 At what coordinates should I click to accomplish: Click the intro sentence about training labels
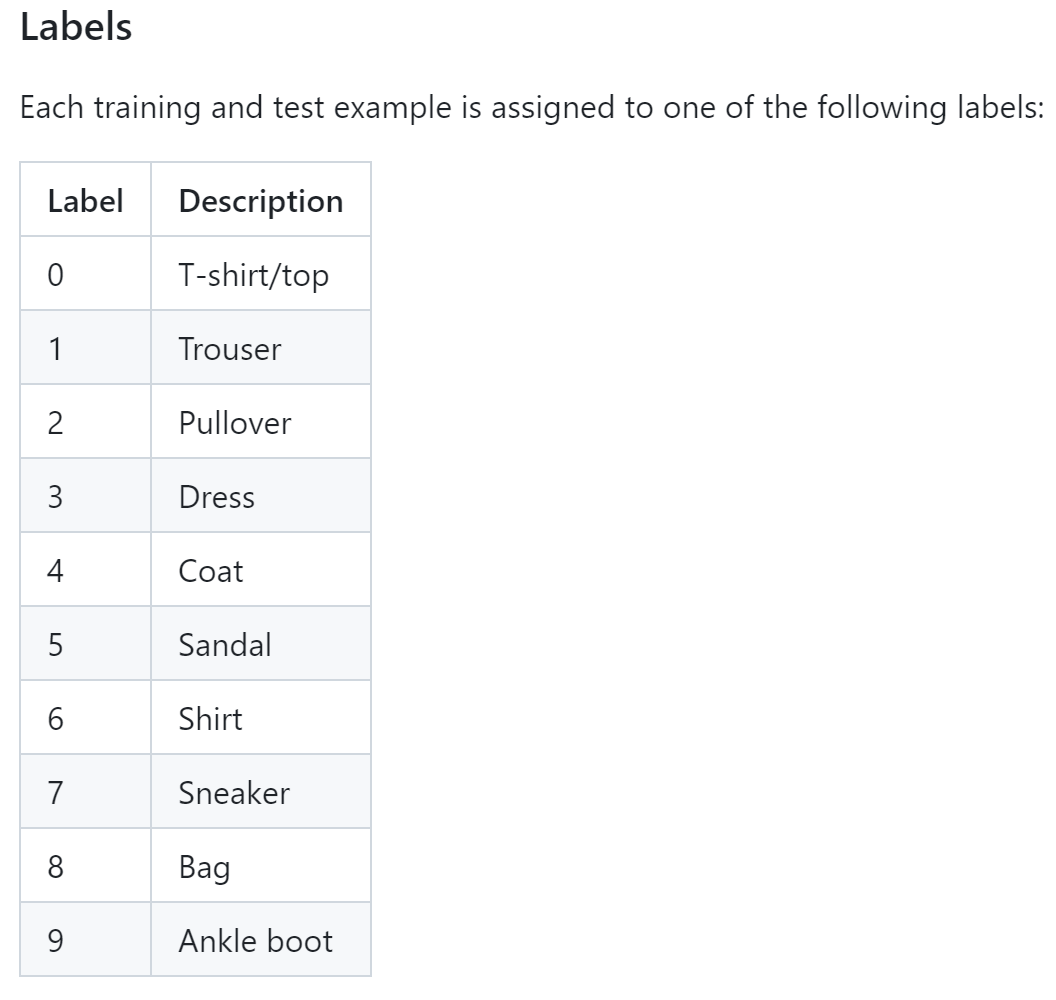click(532, 108)
